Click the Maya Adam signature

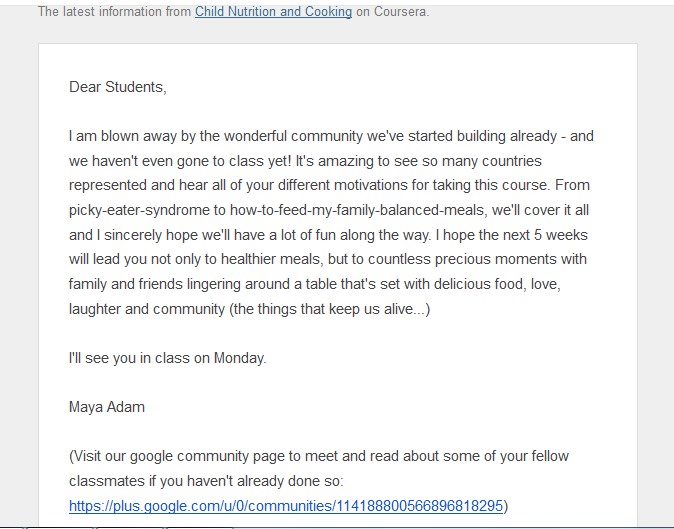pos(105,407)
